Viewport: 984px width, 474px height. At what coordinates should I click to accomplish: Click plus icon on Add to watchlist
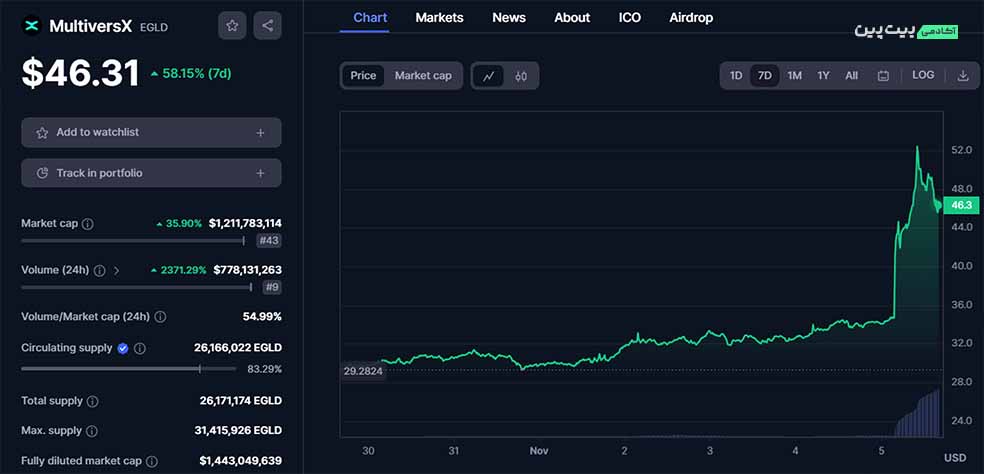(260, 133)
